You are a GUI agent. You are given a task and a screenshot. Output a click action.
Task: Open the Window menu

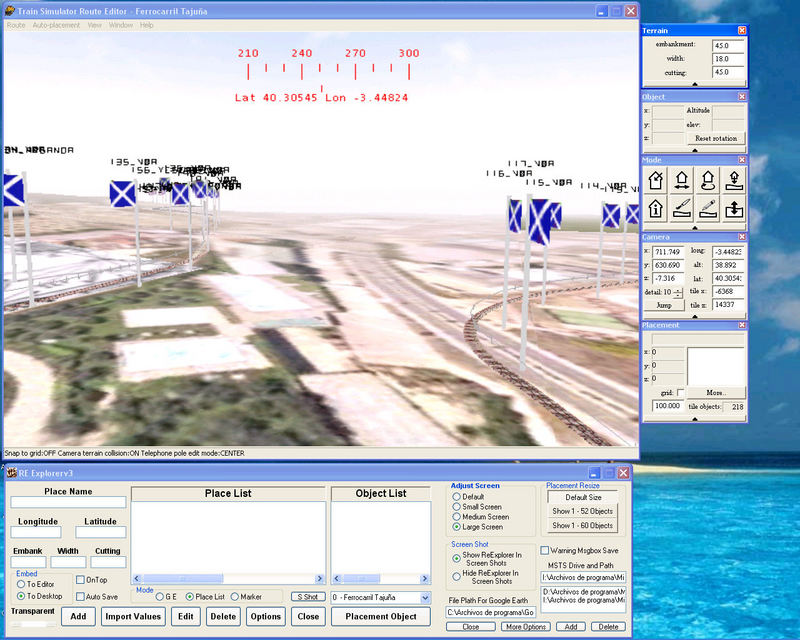(121, 25)
